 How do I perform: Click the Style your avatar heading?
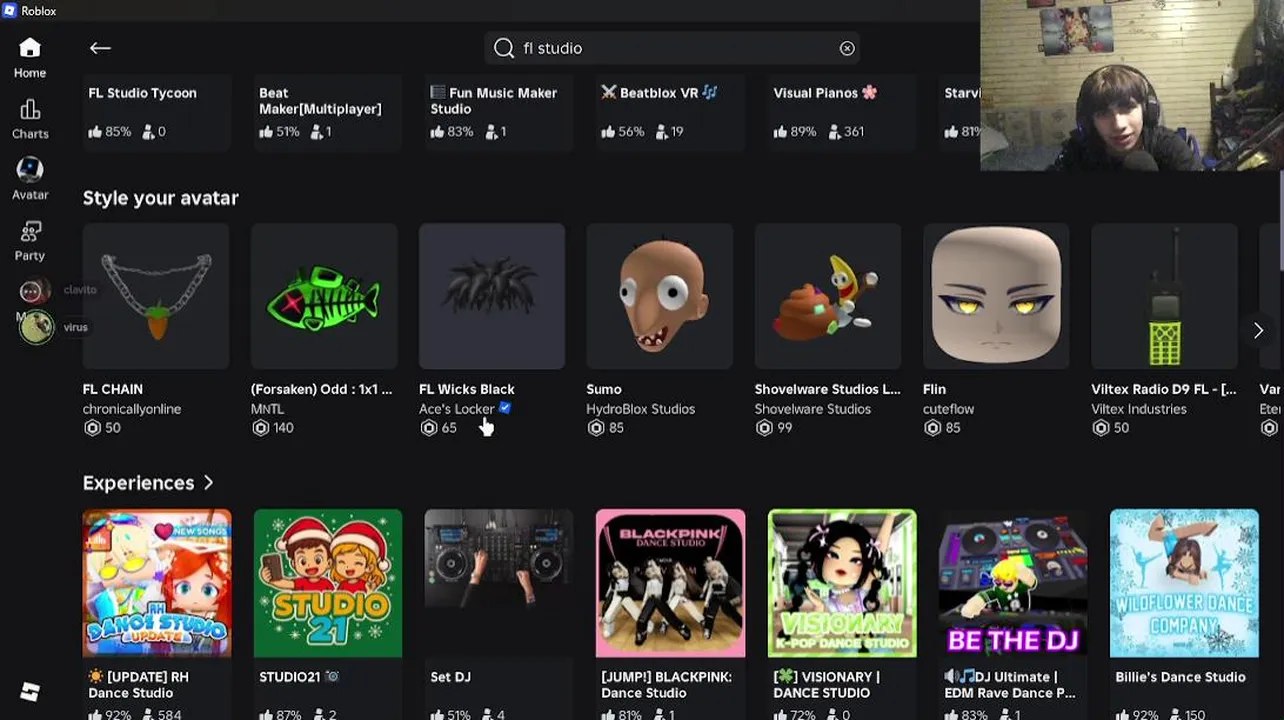coord(161,198)
